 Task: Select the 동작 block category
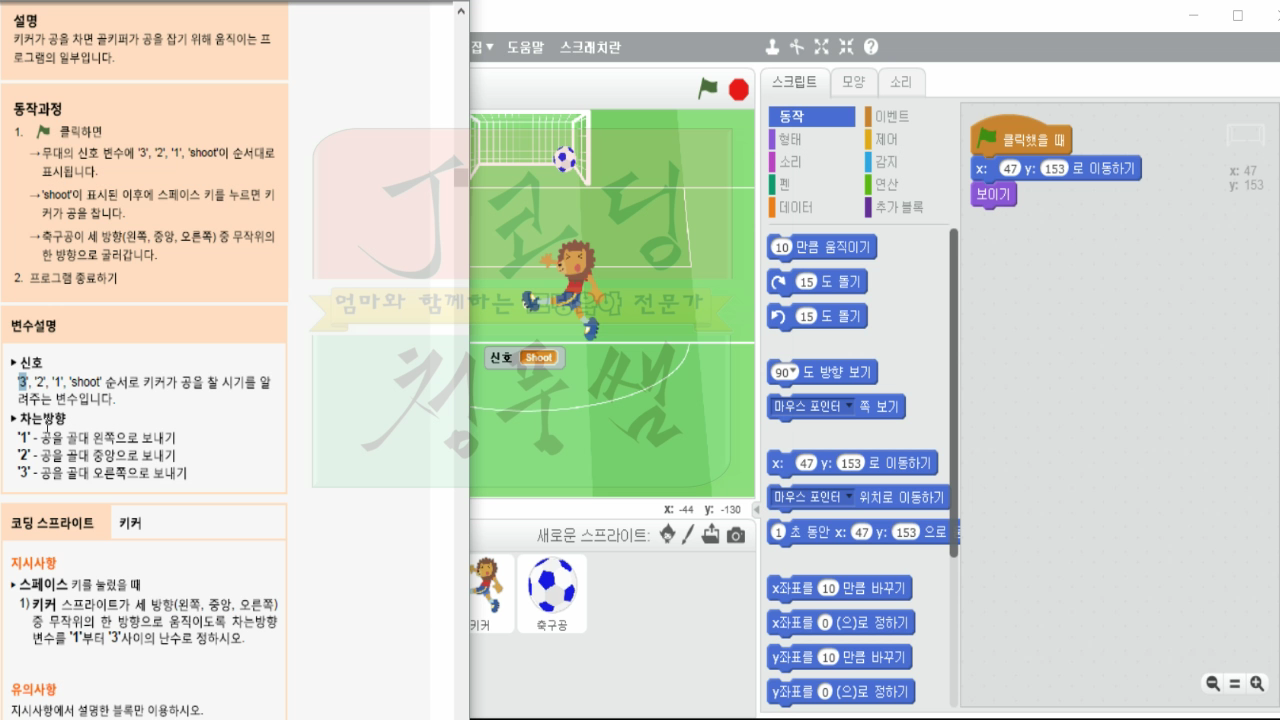(x=812, y=117)
